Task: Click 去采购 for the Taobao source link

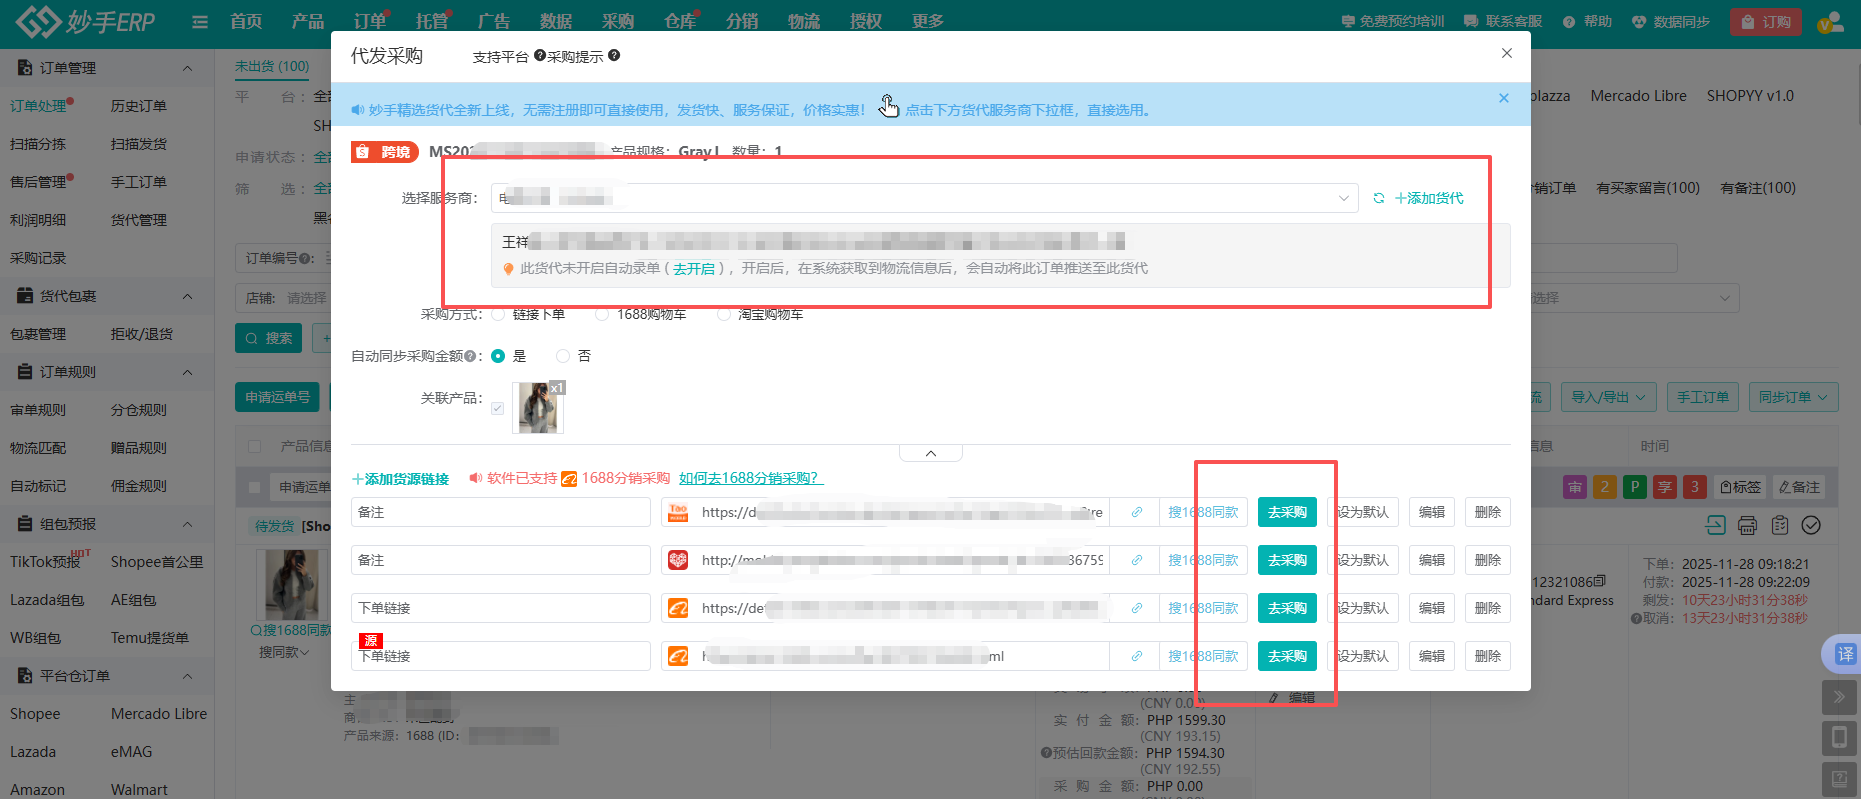Action: tap(1287, 512)
